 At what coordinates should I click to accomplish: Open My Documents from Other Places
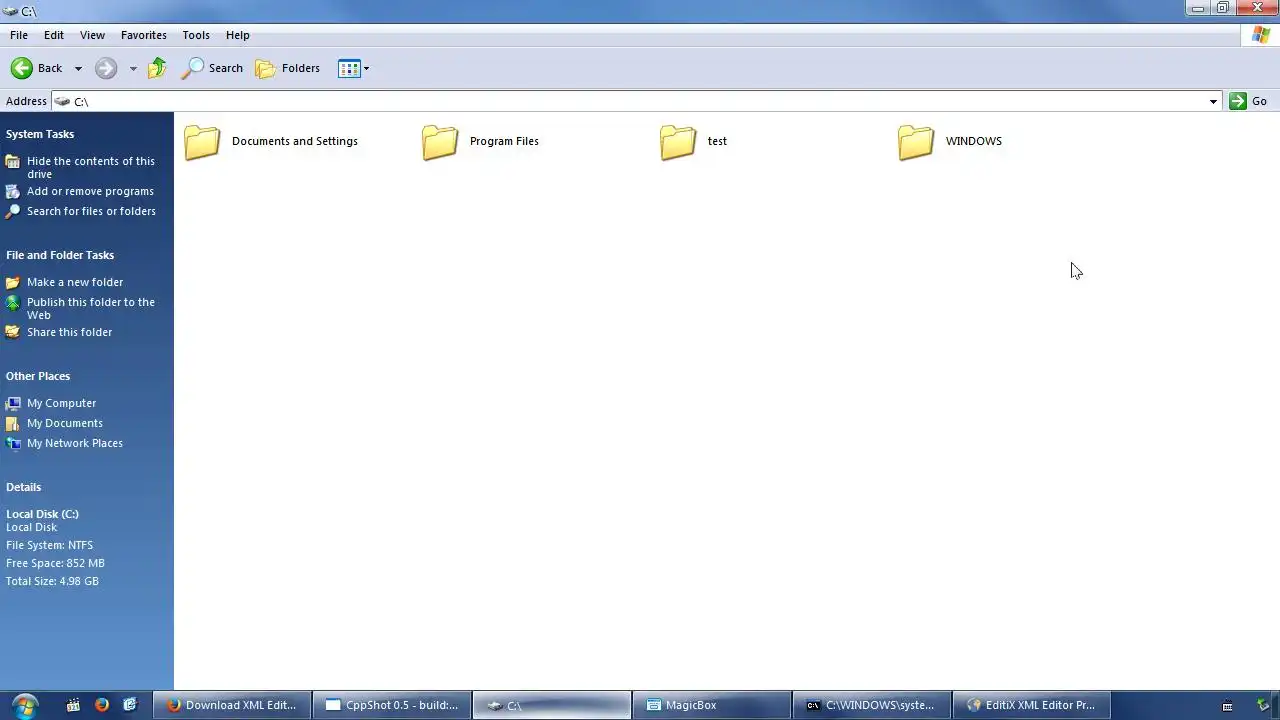click(64, 423)
